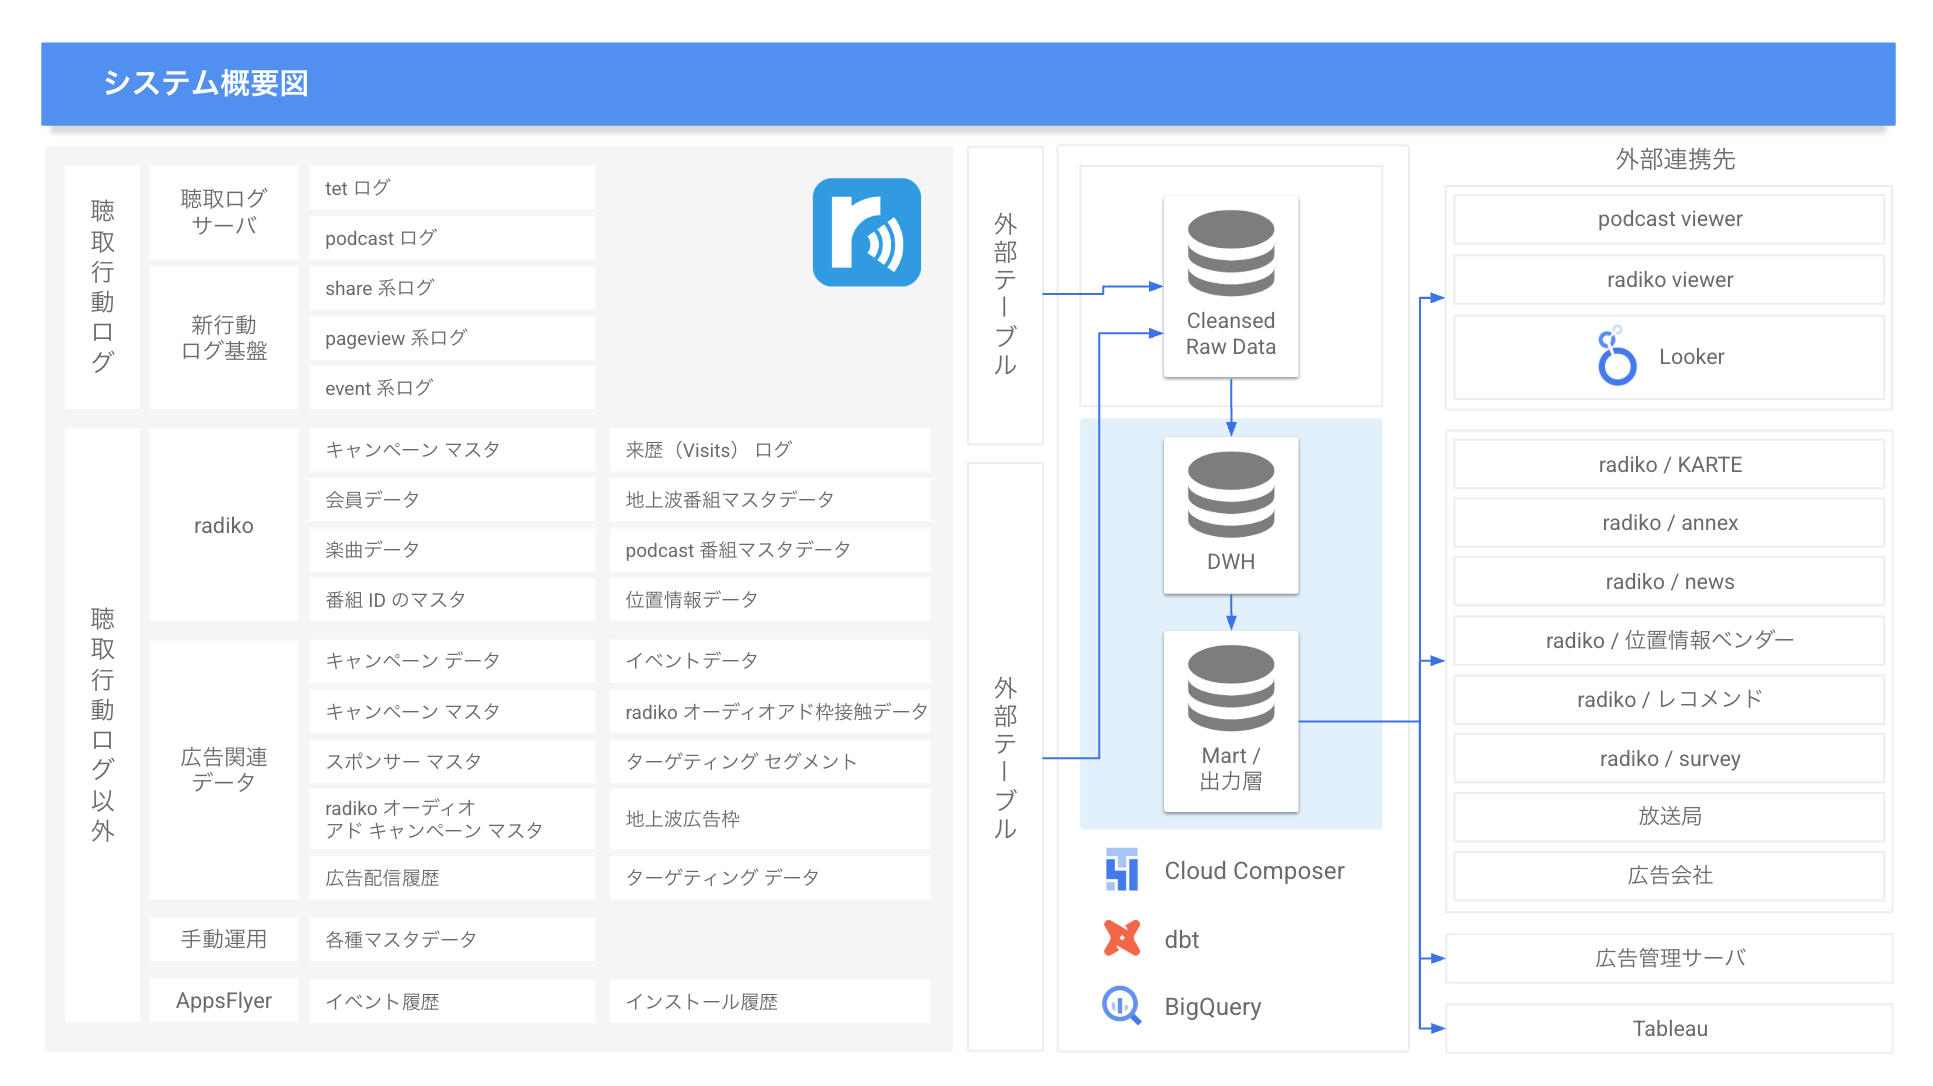Click the radiko app logo
Viewport: 1933px width, 1086px height.
(866, 232)
